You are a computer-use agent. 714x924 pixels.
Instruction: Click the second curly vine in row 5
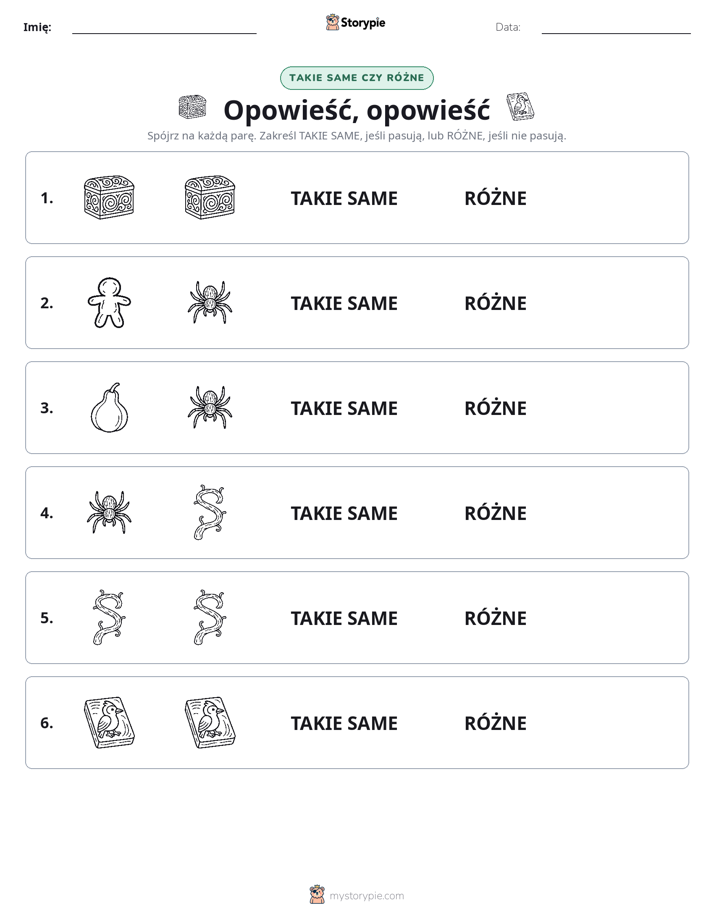click(210, 617)
